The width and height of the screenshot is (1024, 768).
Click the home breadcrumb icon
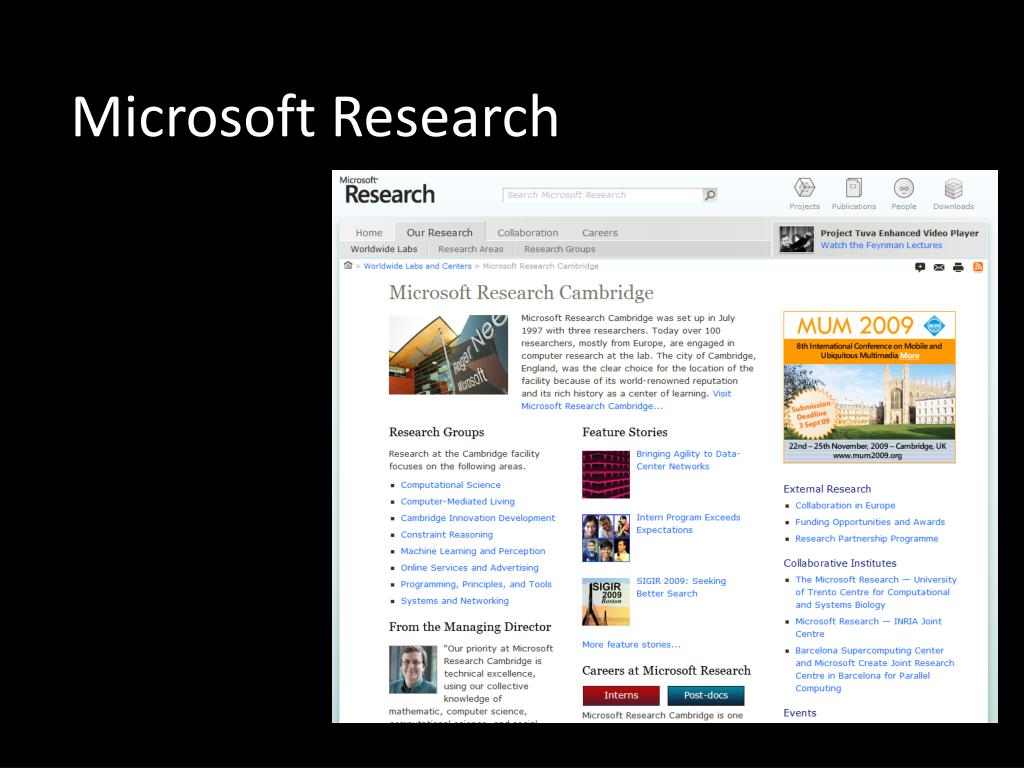point(348,266)
